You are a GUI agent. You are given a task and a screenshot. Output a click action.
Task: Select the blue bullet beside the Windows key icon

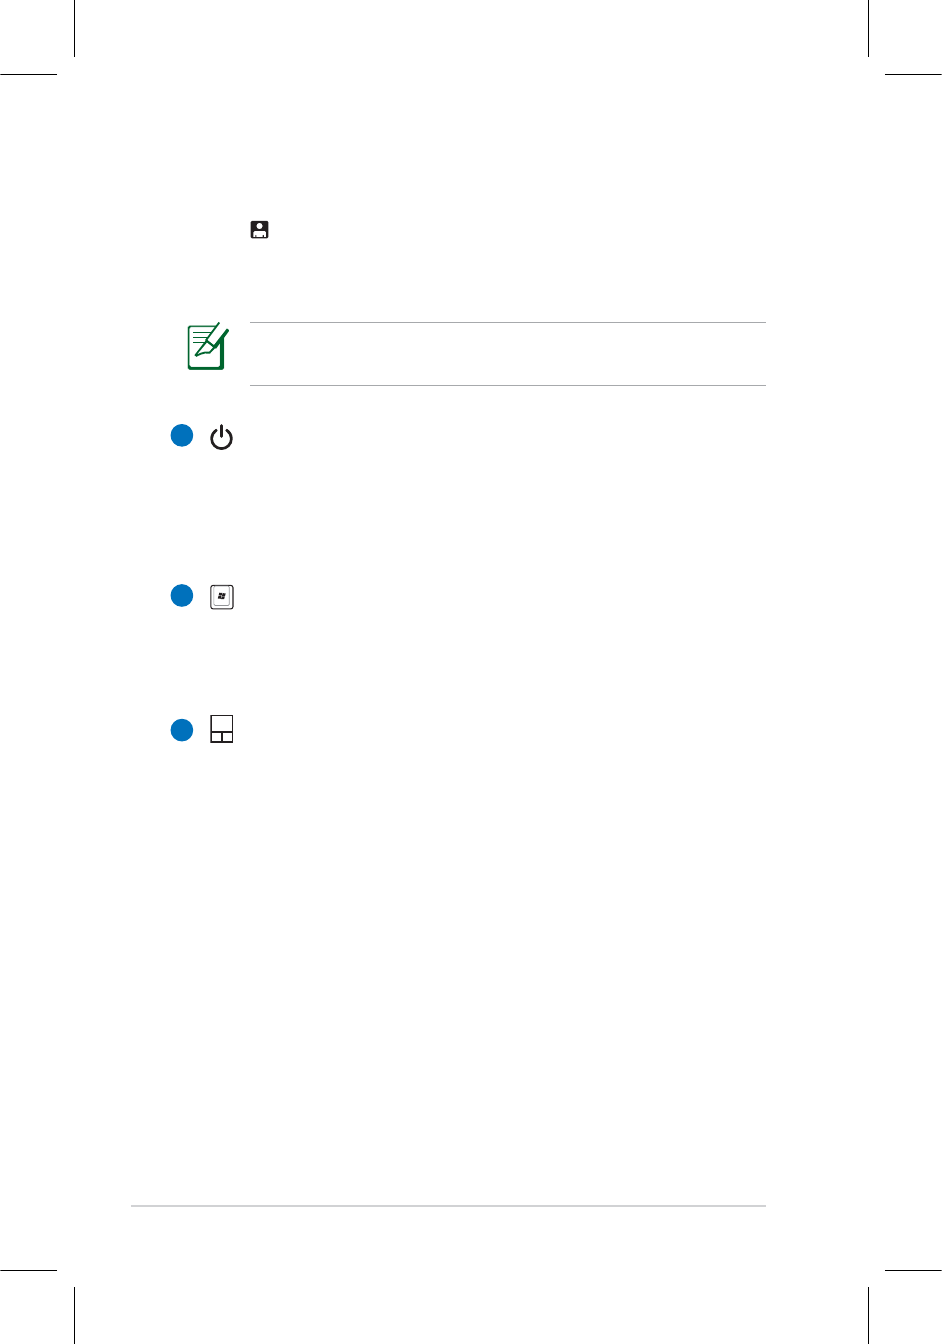[x=181, y=596]
